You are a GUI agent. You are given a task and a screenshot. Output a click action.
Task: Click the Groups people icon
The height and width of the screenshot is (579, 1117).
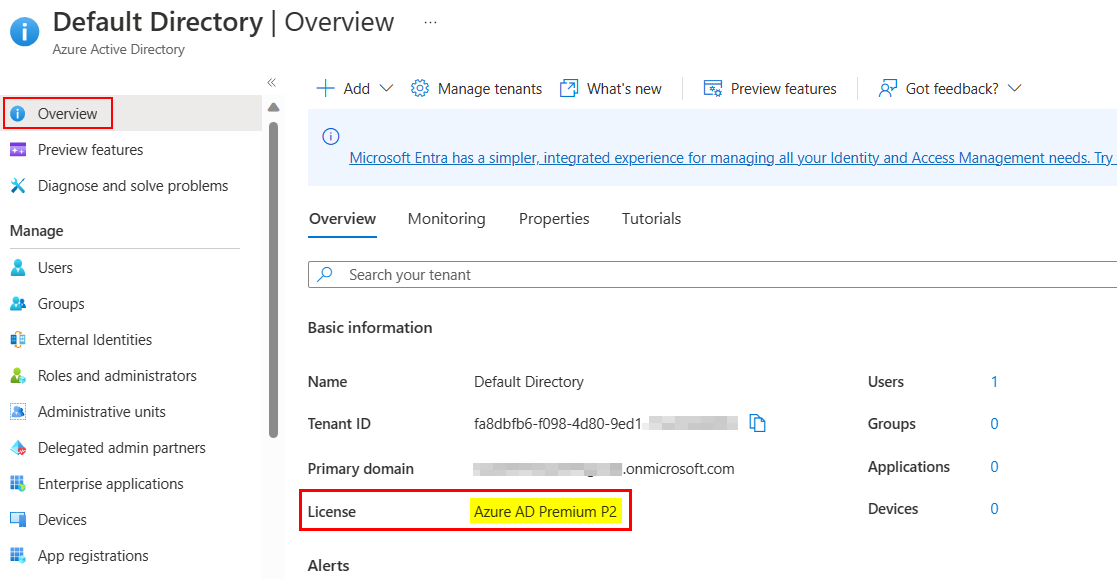click(18, 304)
